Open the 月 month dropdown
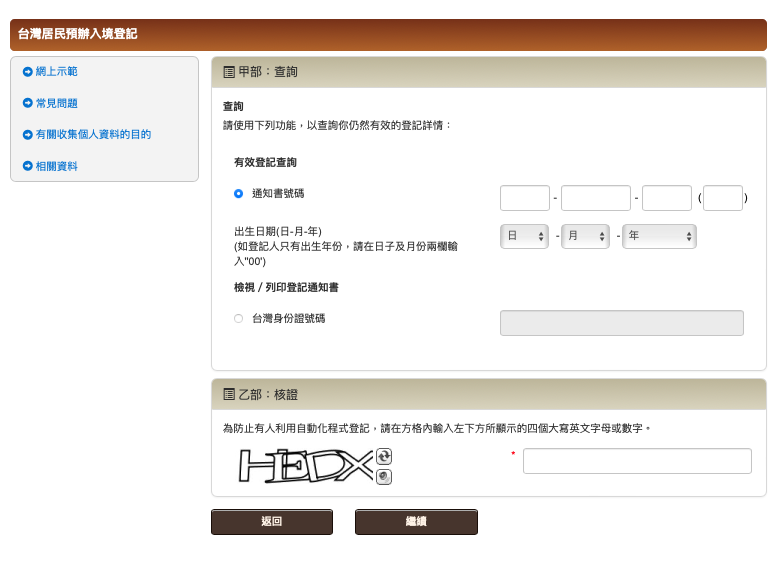 click(585, 236)
